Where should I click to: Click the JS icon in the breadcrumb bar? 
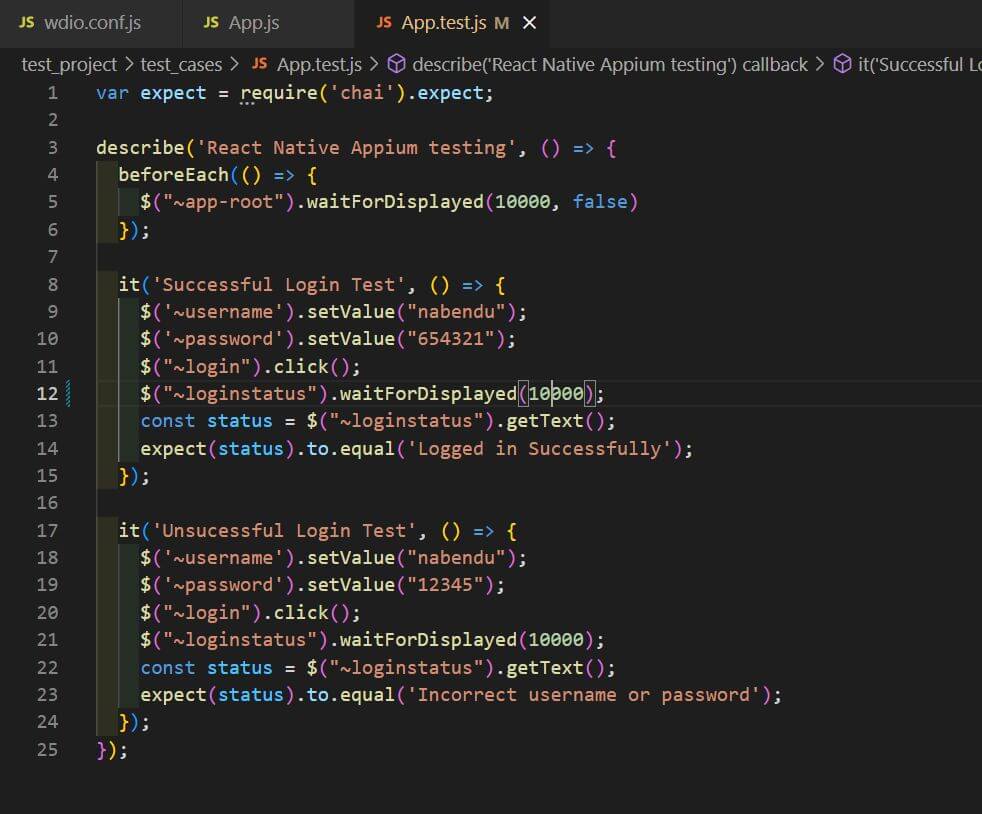coord(260,64)
